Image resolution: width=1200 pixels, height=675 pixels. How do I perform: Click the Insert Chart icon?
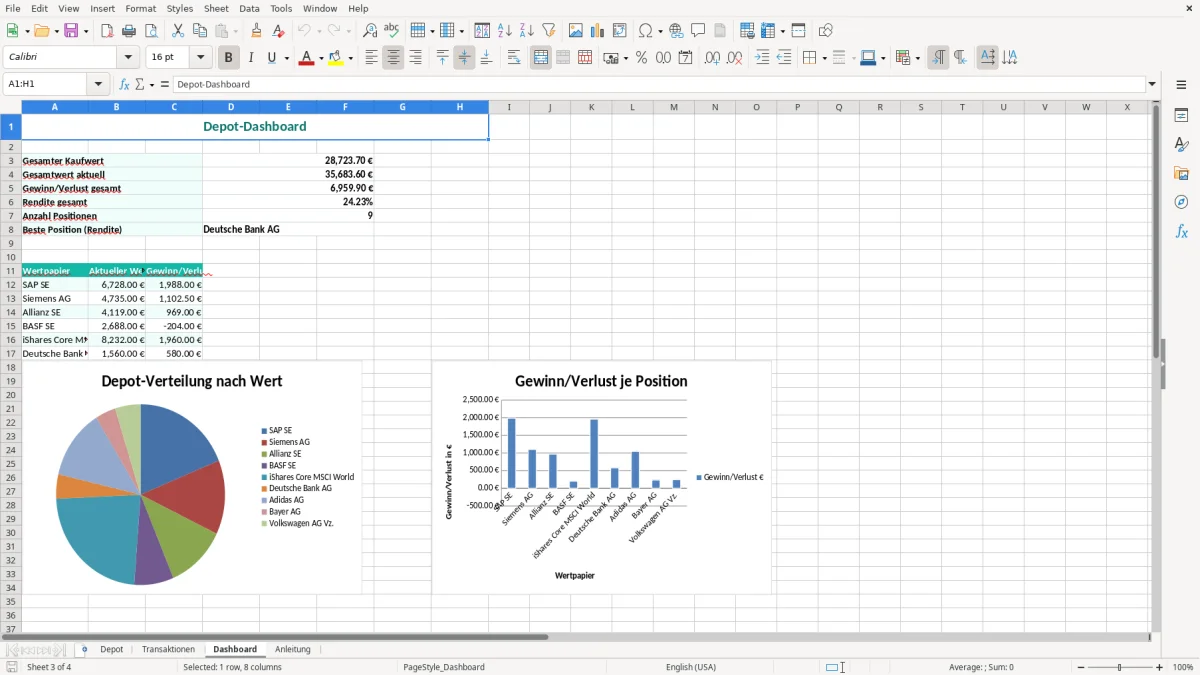click(598, 31)
